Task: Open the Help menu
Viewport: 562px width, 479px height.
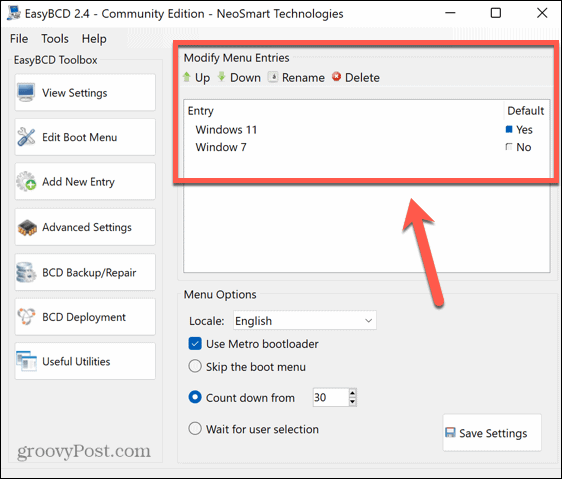Action: pos(94,39)
